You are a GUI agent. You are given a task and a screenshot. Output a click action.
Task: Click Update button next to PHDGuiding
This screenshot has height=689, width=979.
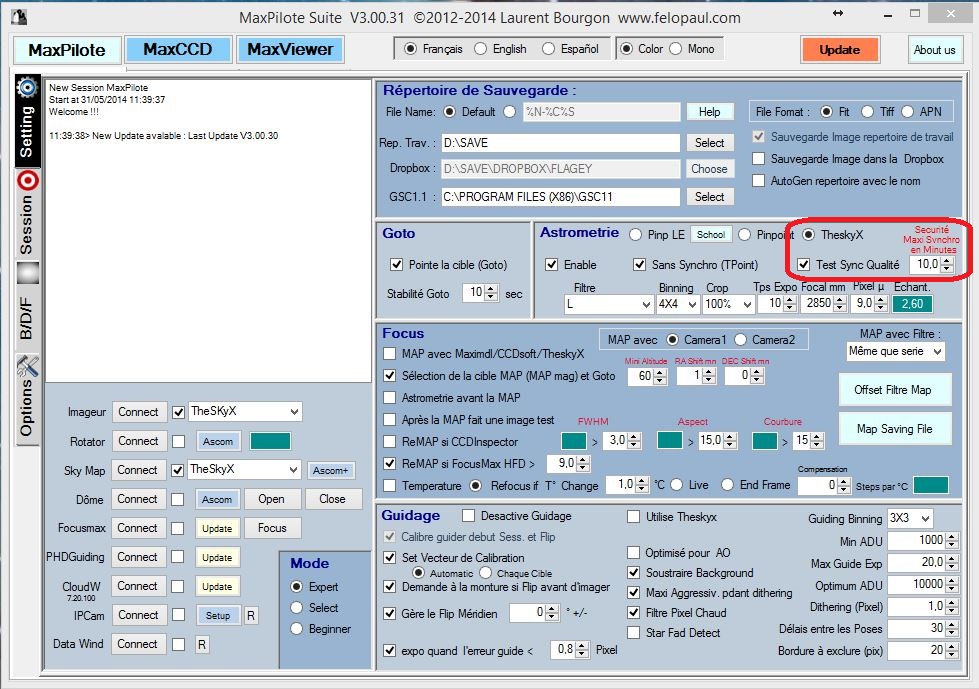tap(217, 557)
